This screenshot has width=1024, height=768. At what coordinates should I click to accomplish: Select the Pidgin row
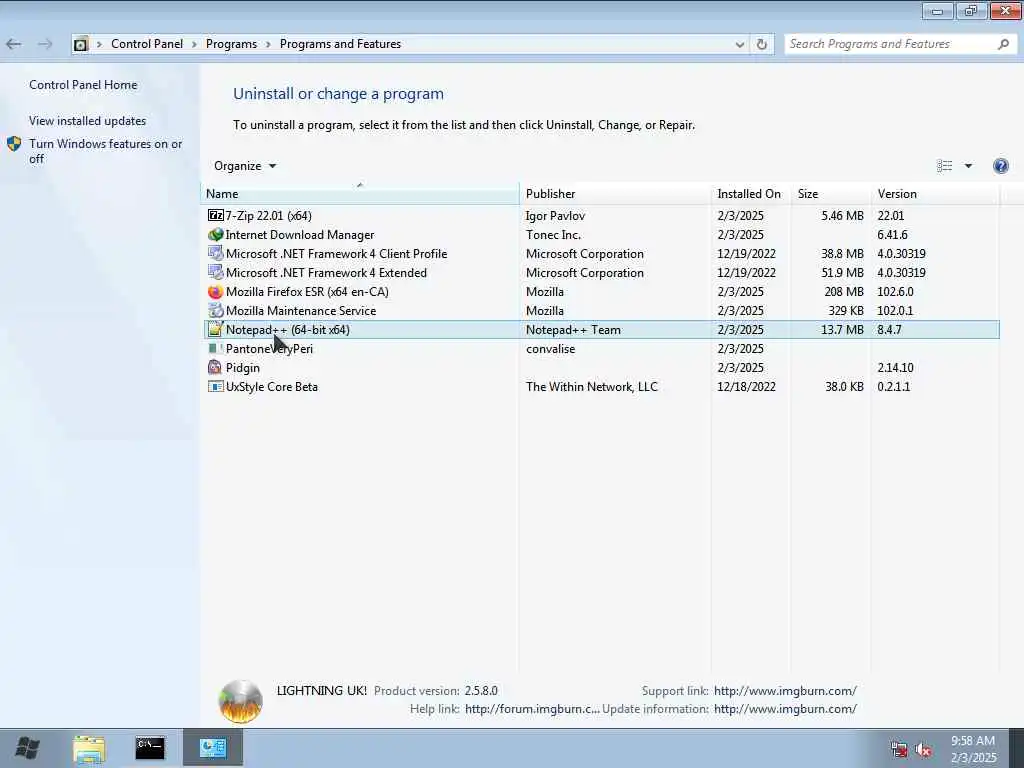click(x=601, y=368)
